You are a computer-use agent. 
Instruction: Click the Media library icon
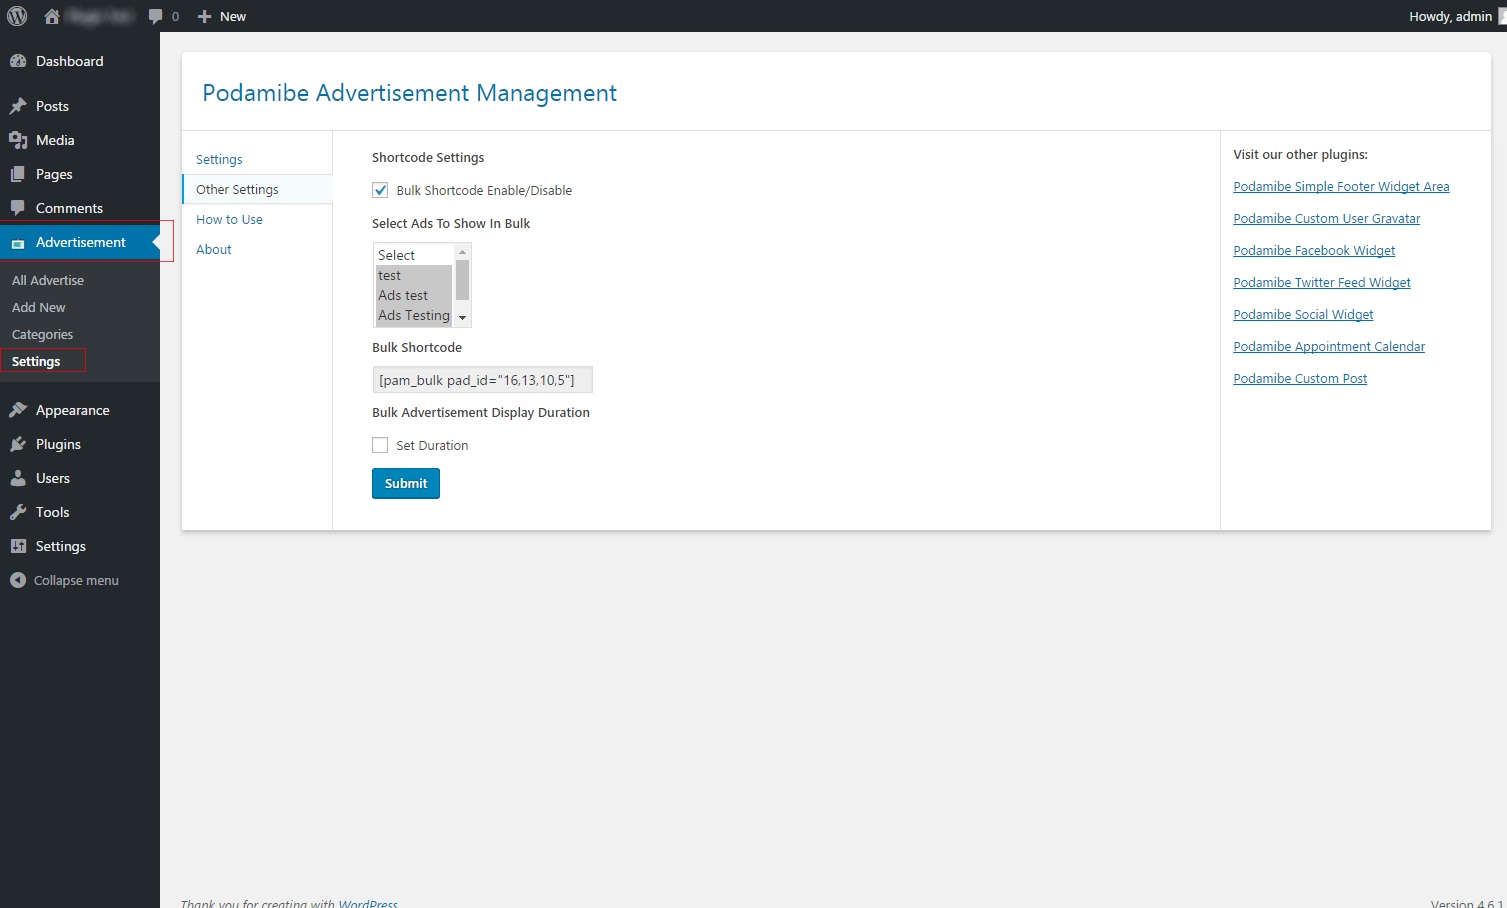pos(18,140)
